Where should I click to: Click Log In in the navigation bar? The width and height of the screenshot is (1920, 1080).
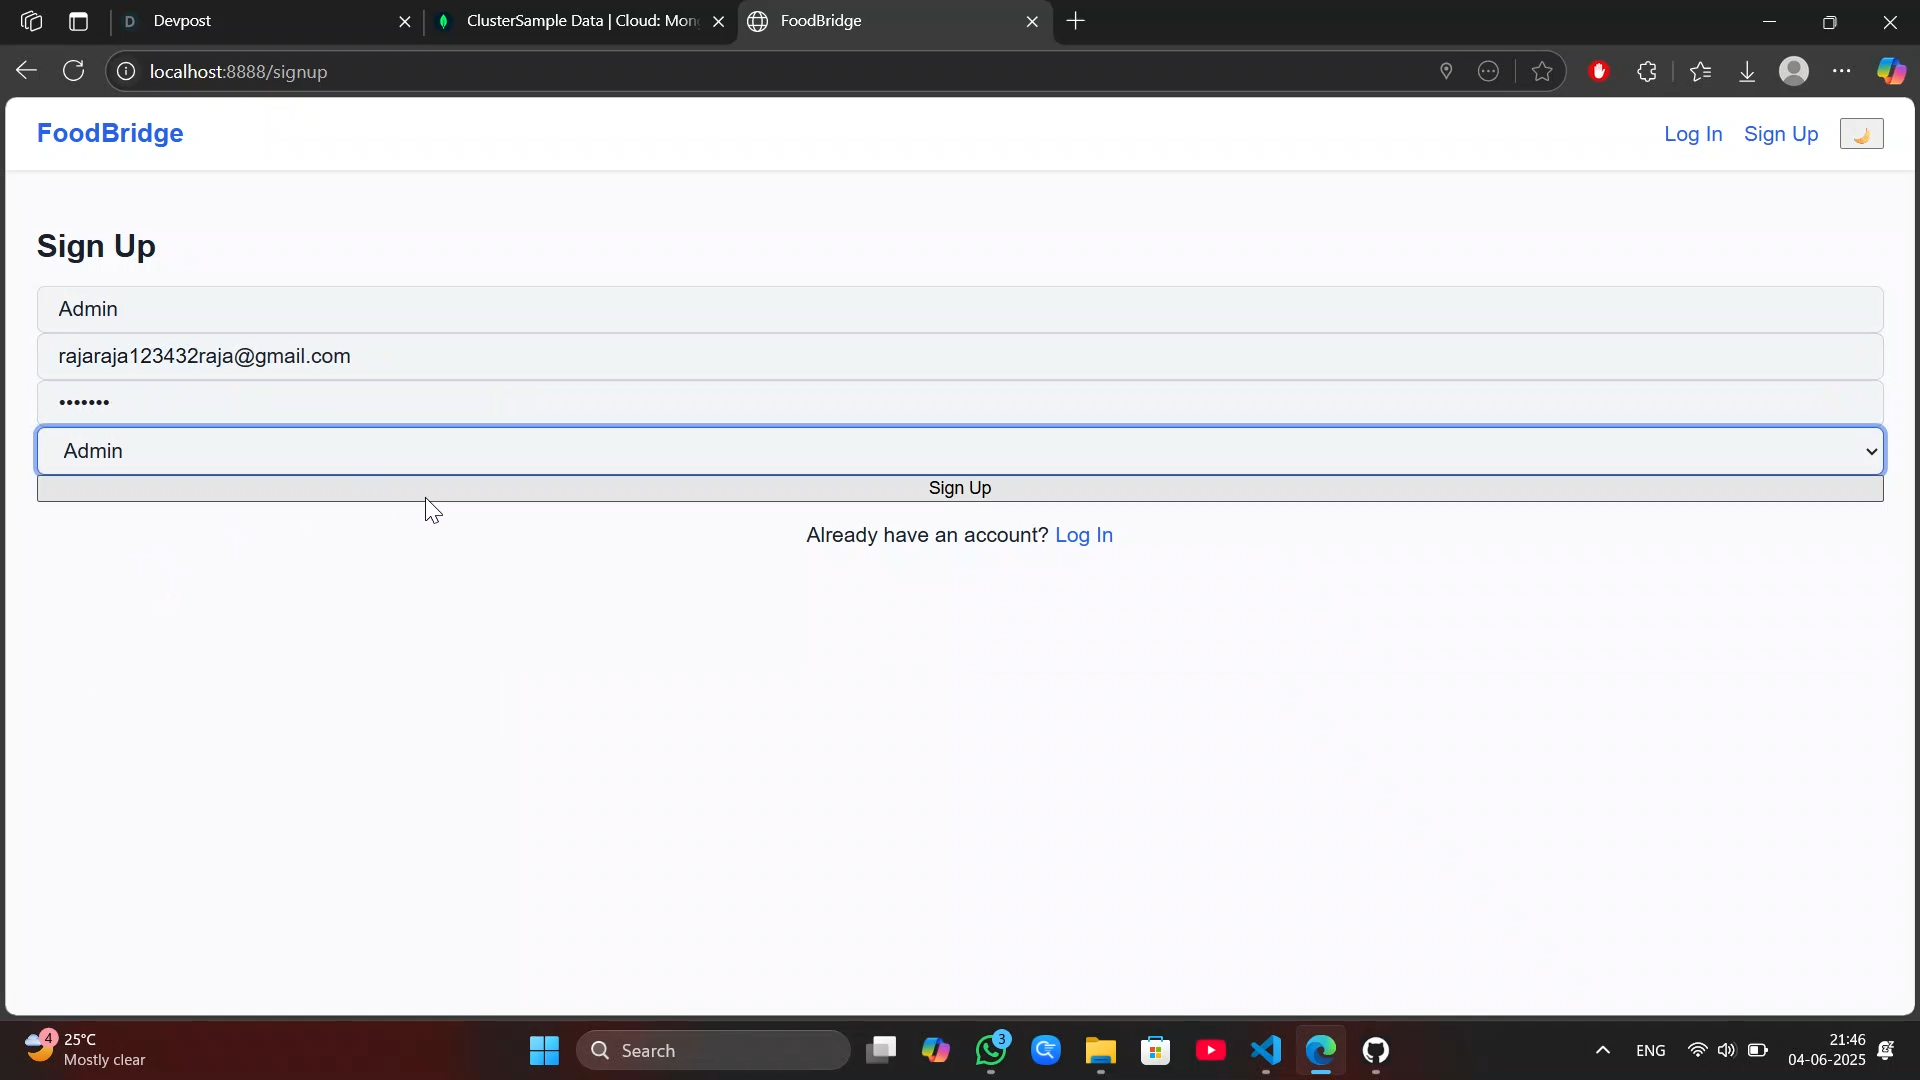(x=1692, y=134)
